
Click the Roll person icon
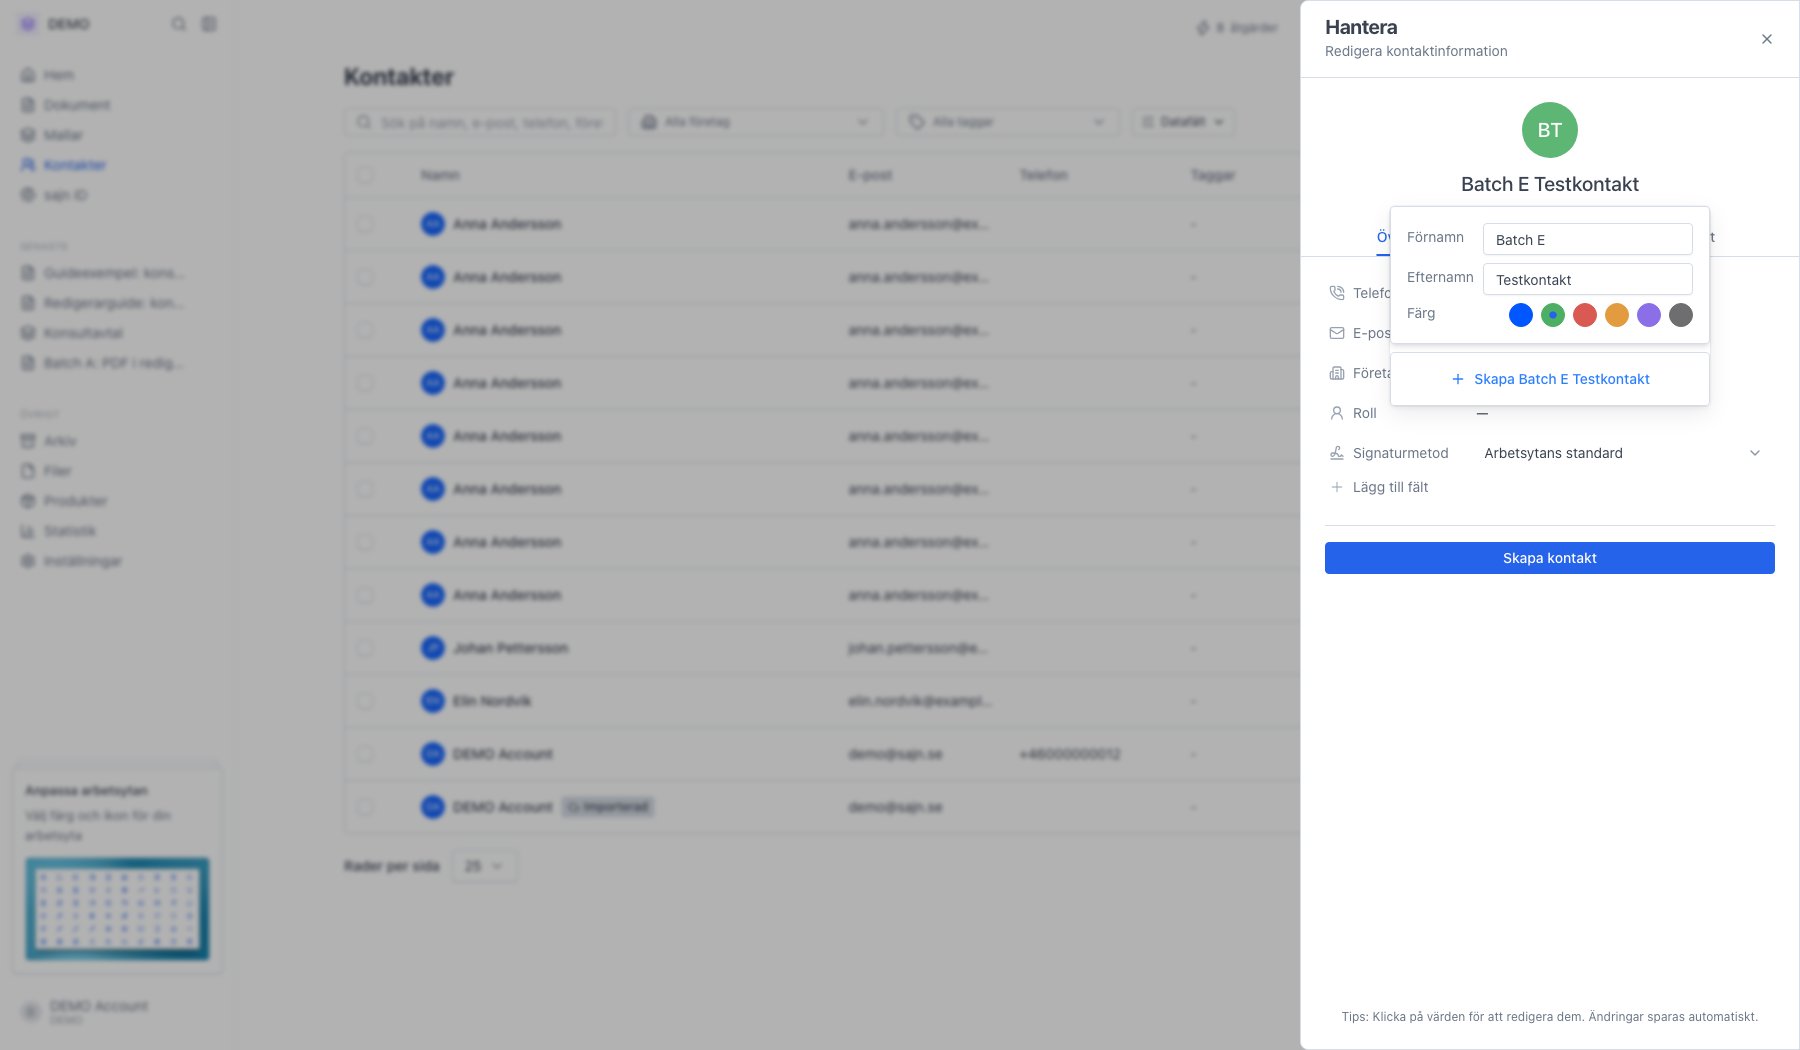(1336, 413)
